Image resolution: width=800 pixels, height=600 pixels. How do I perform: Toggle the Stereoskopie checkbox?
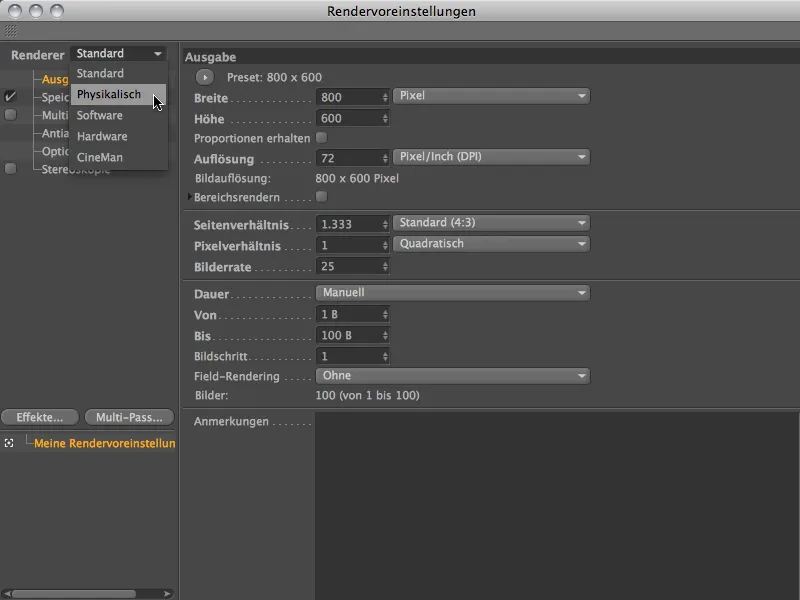click(x=10, y=168)
